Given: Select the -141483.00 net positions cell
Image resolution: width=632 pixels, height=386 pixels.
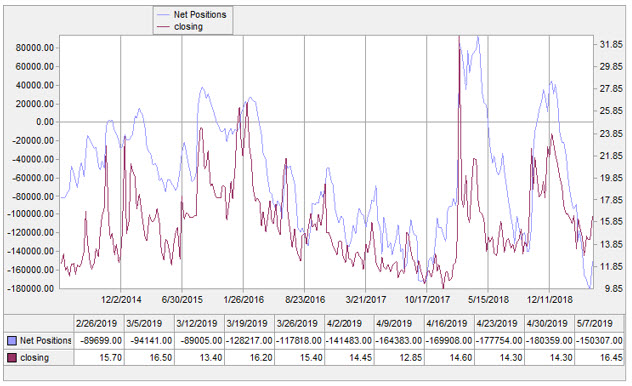Looking at the screenshot, I should coord(349,341).
